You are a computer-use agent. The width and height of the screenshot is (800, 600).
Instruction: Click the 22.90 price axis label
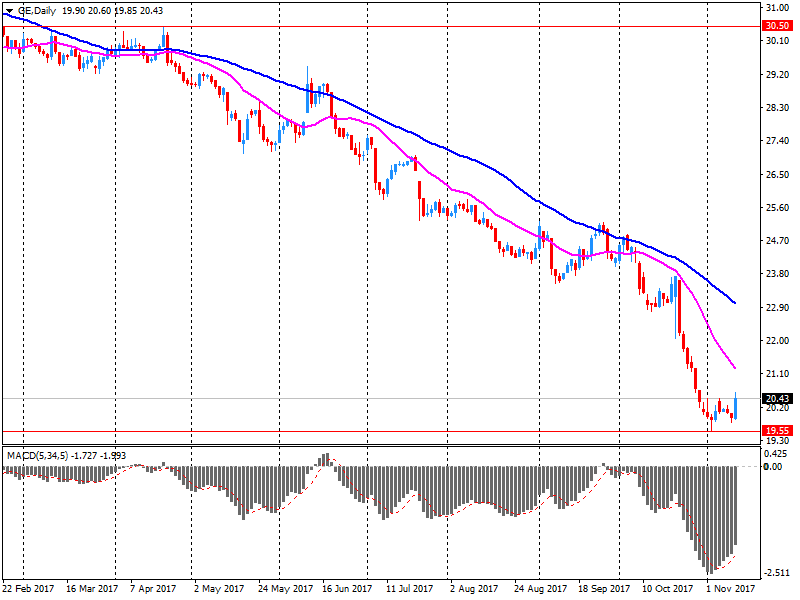[x=778, y=308]
